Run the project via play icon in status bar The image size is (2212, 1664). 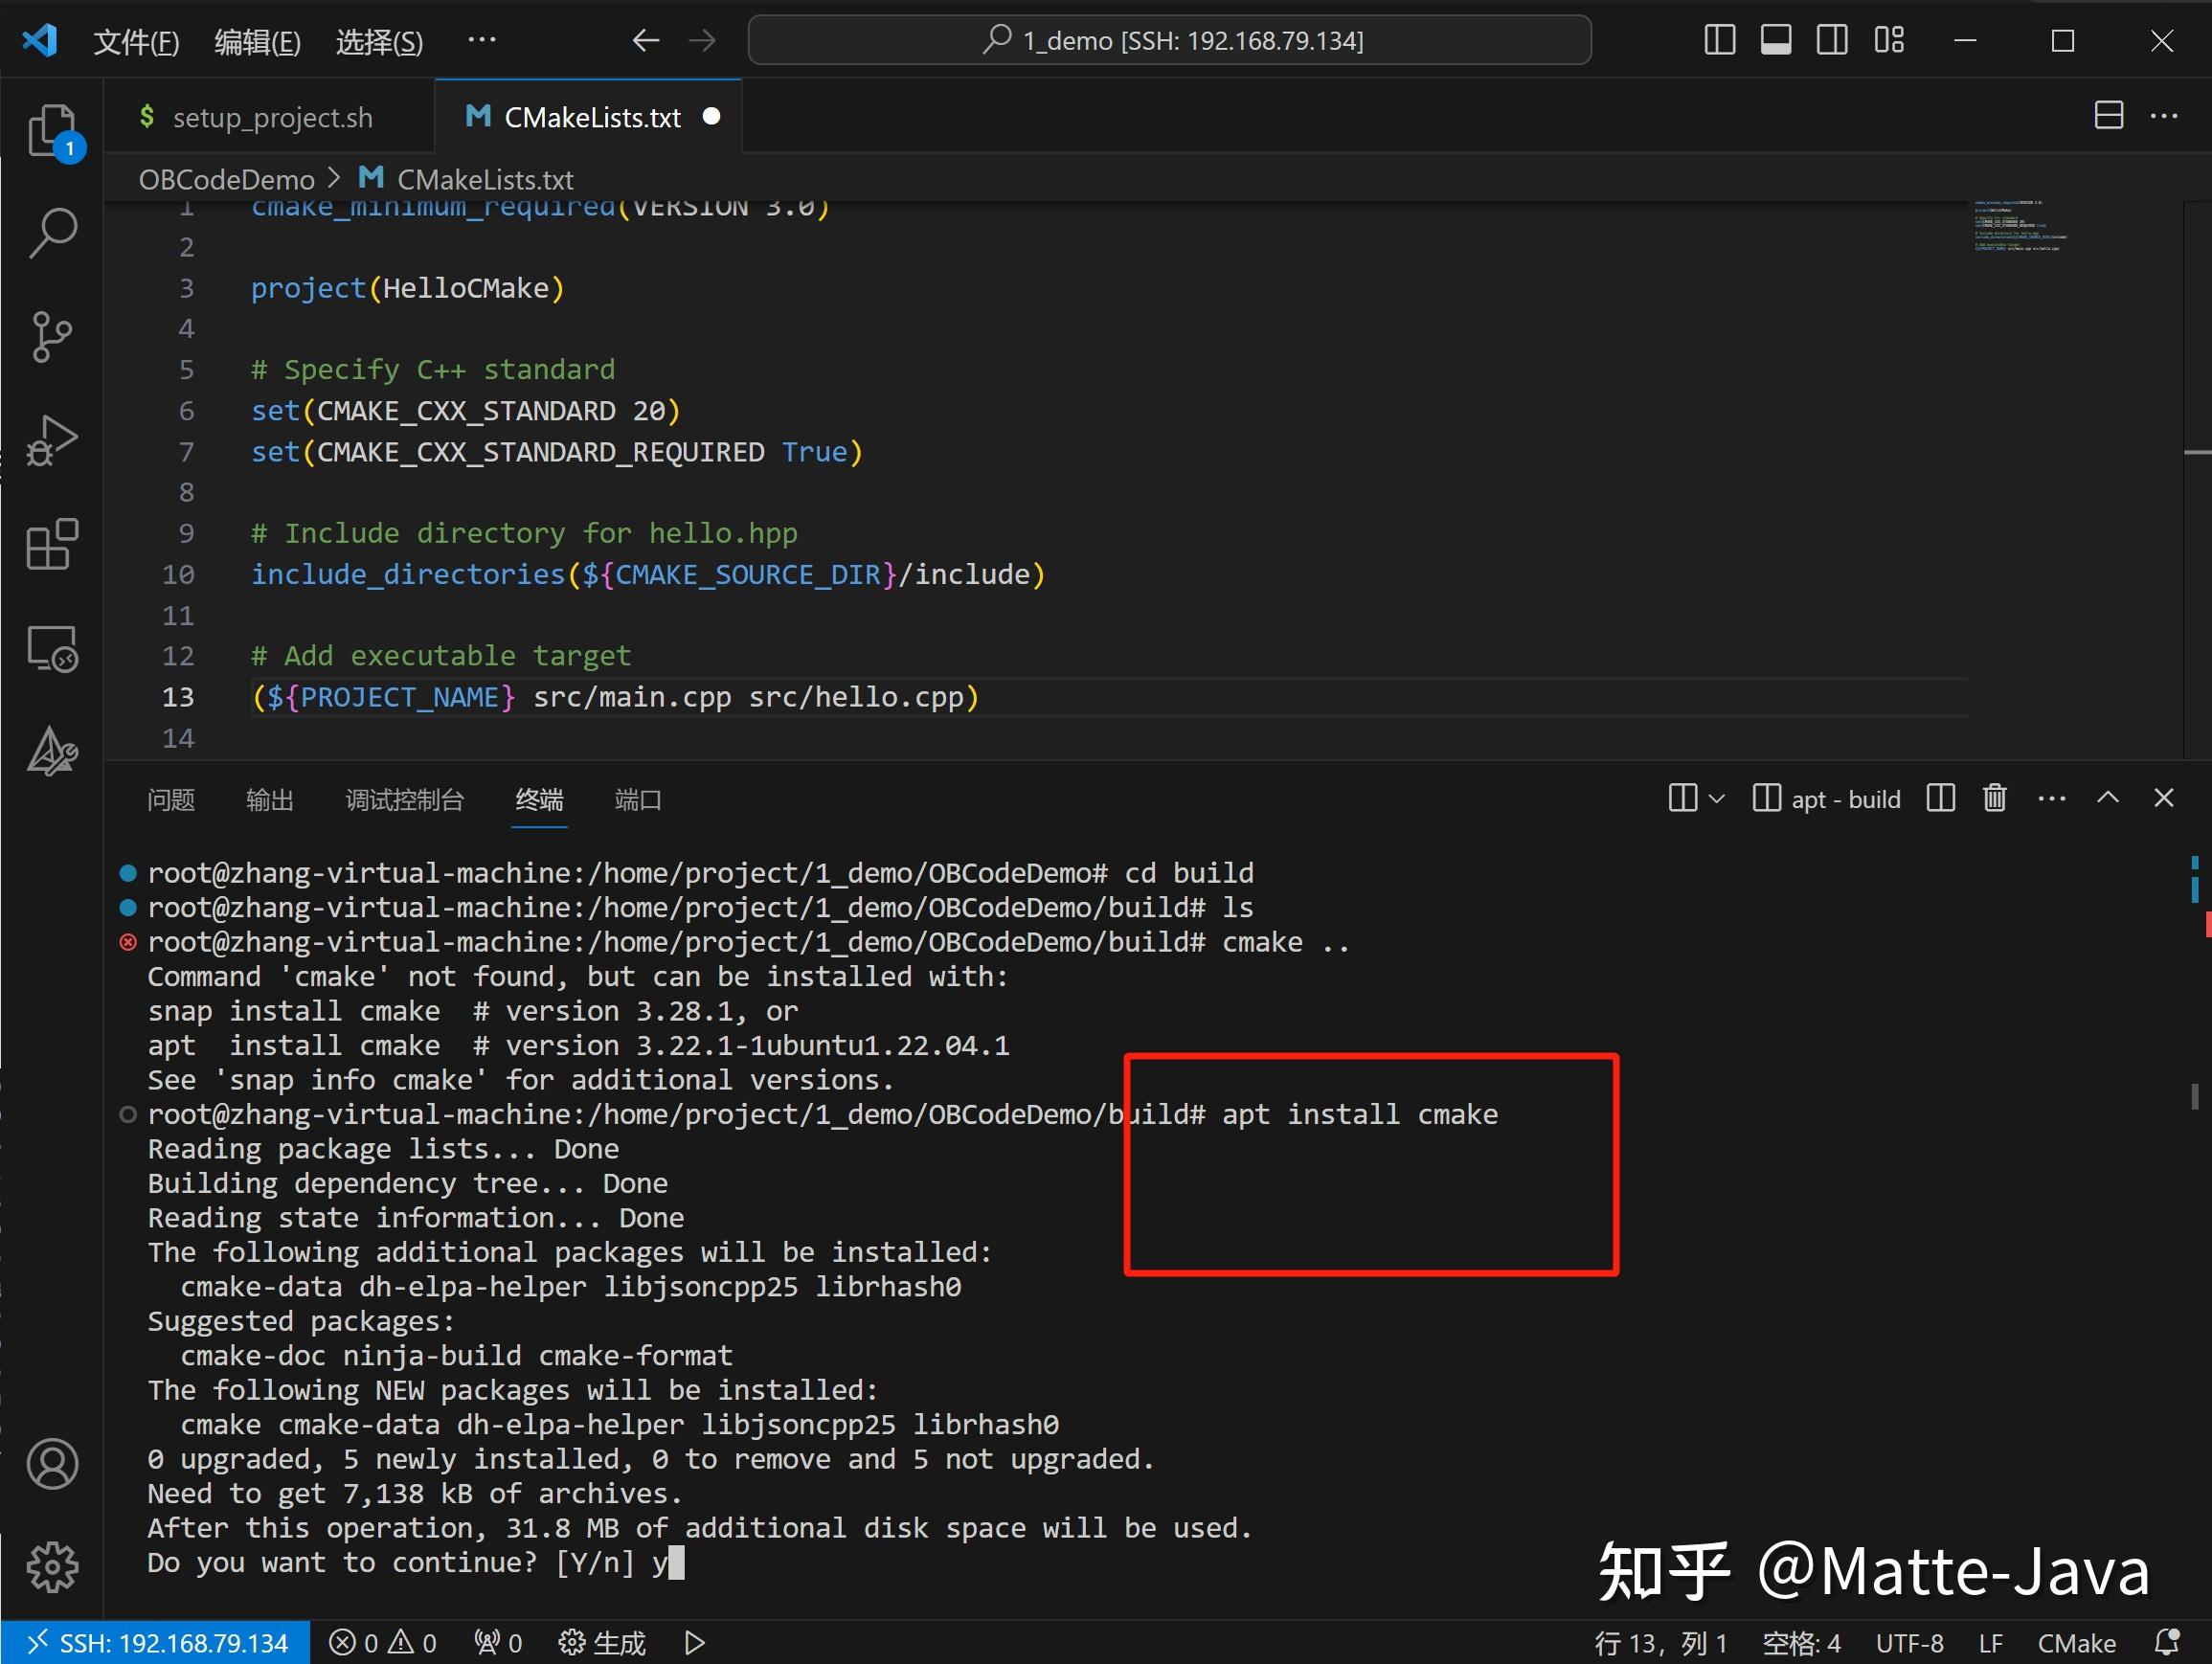click(693, 1642)
